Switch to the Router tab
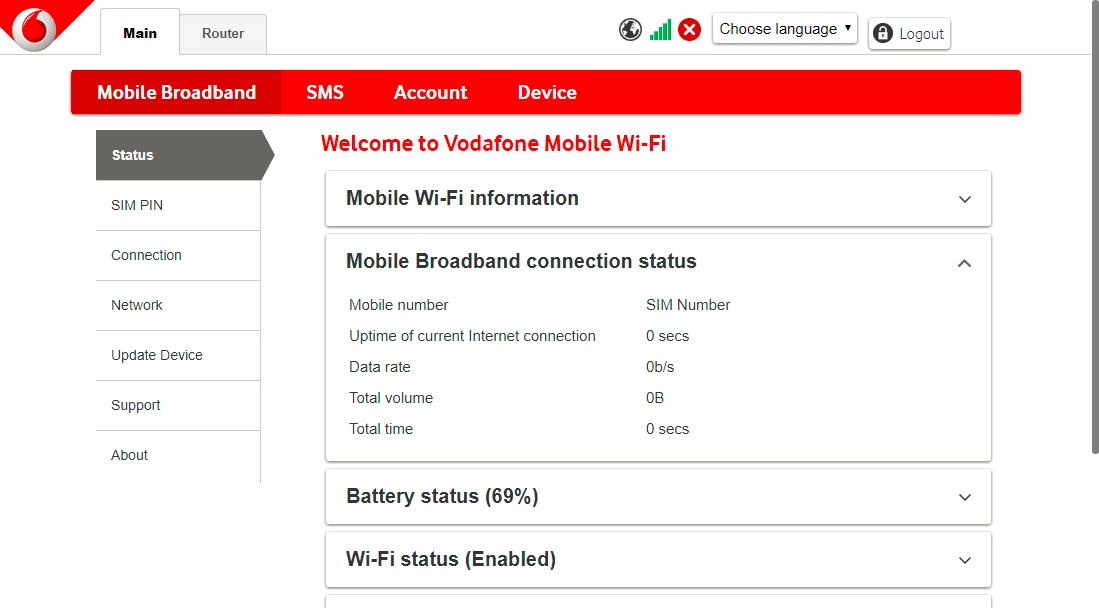The height and width of the screenshot is (608, 1099). tap(222, 33)
